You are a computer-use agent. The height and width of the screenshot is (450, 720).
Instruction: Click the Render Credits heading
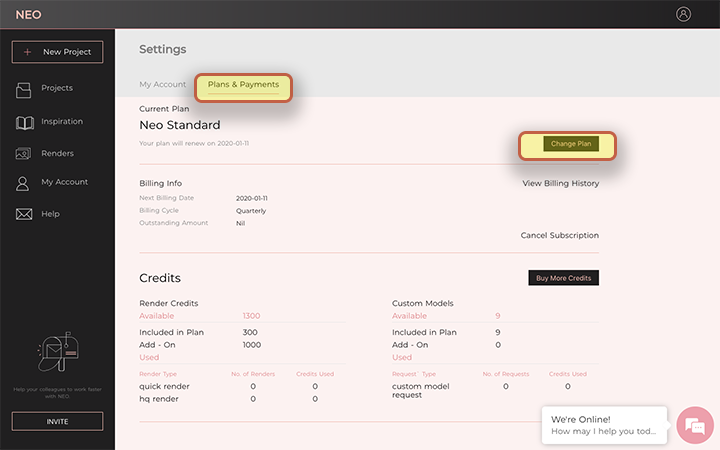[x=169, y=303]
